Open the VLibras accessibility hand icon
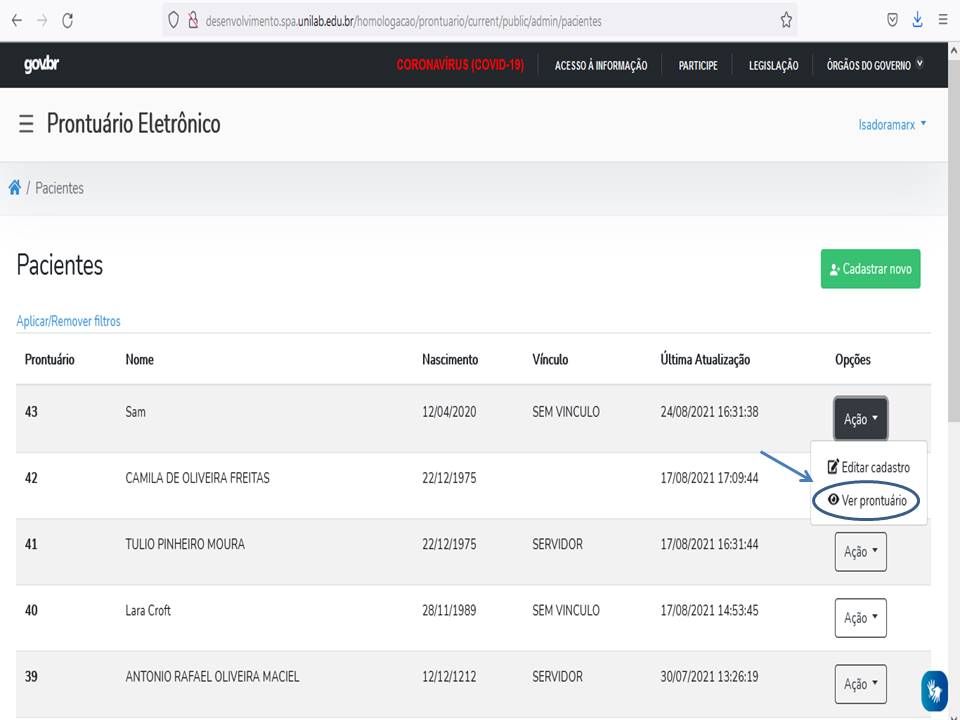 point(934,690)
